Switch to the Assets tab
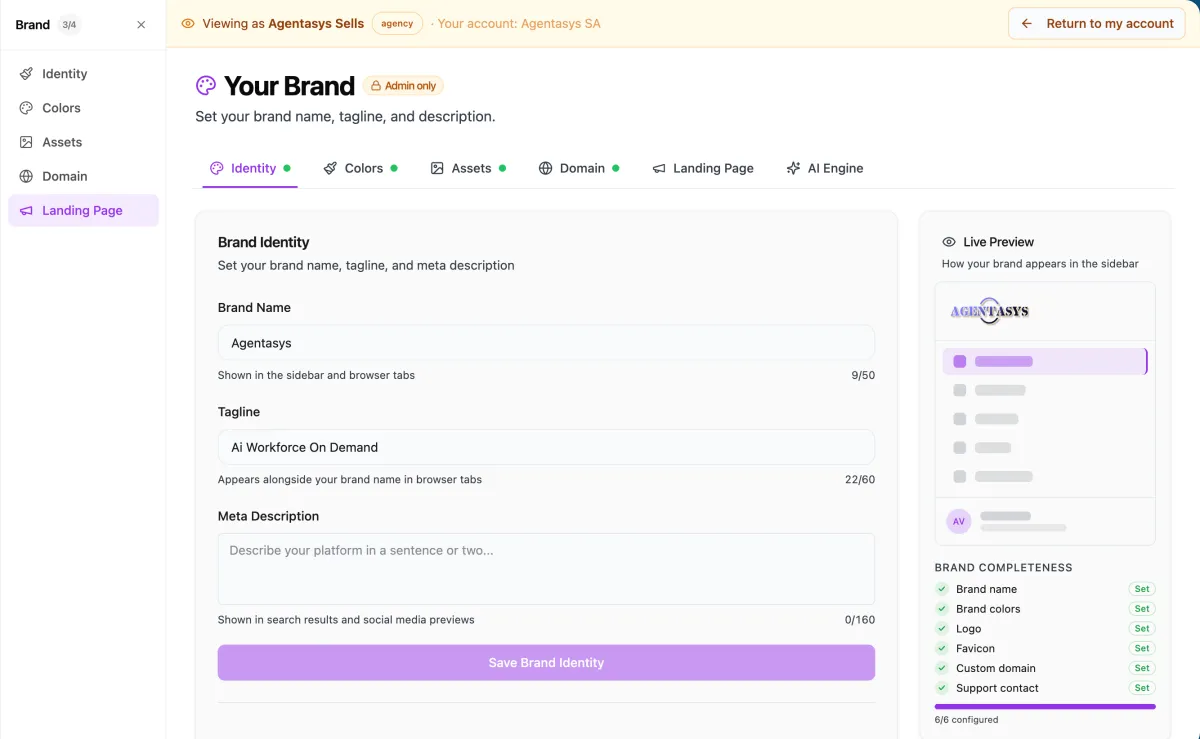This screenshot has height=739, width=1200. click(x=468, y=168)
